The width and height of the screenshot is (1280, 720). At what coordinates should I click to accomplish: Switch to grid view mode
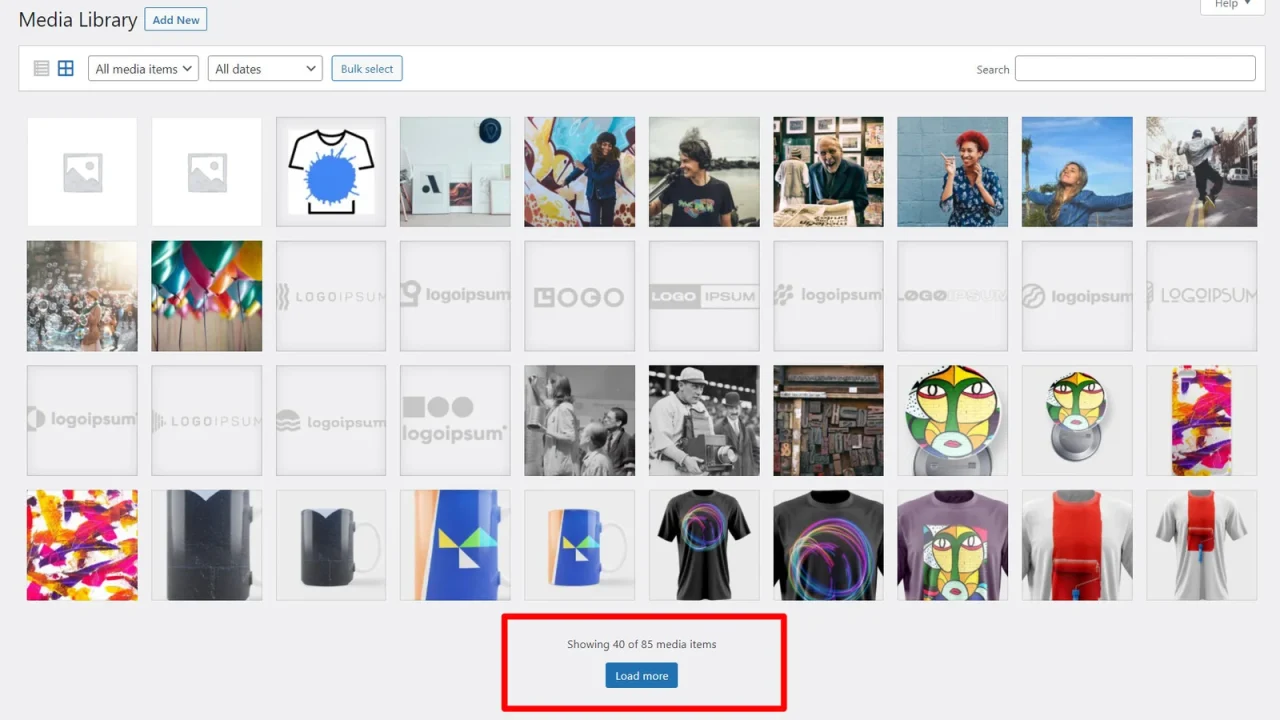[x=65, y=68]
